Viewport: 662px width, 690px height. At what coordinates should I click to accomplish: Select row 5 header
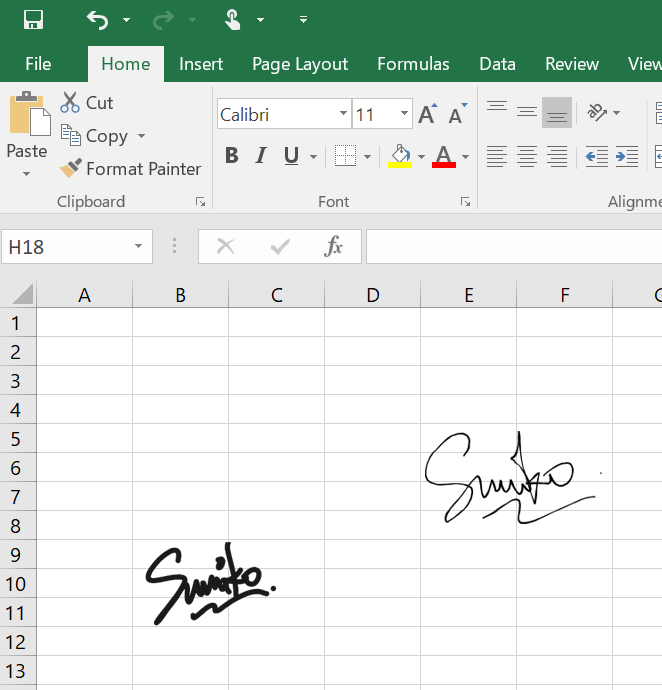coord(18,439)
